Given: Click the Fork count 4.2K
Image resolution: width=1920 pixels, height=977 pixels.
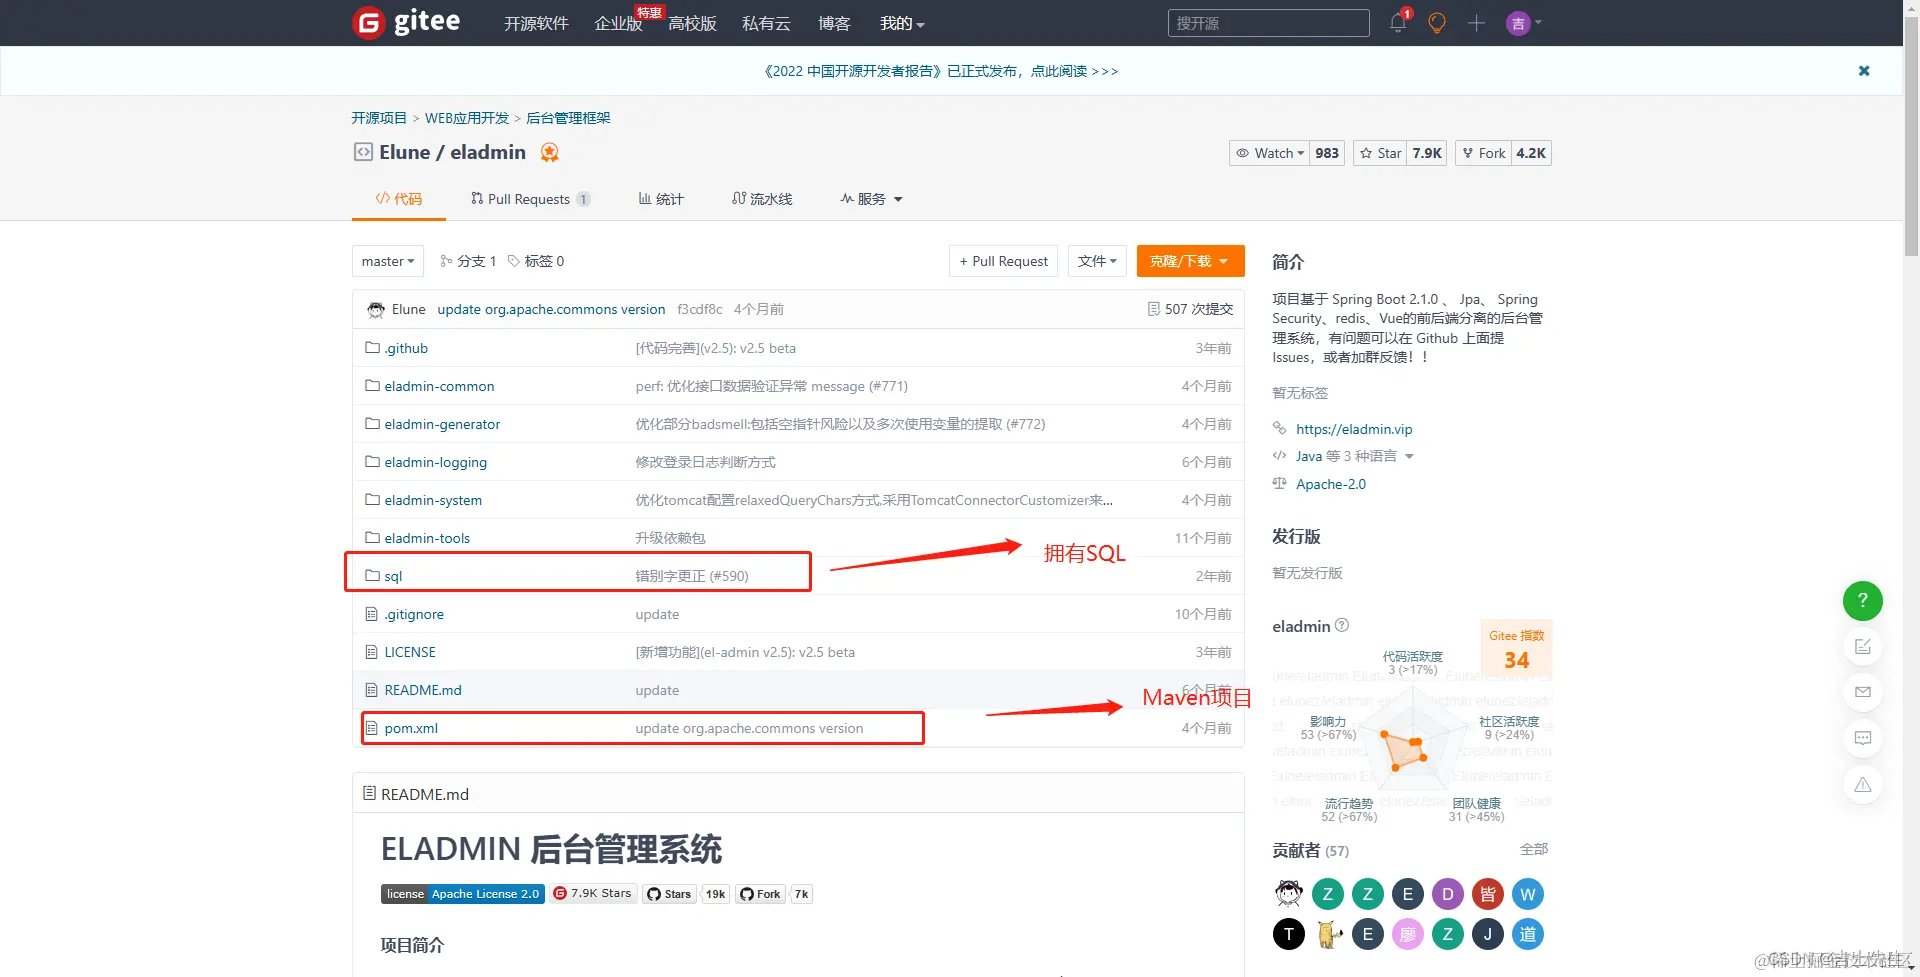Looking at the screenshot, I should pyautogui.click(x=1531, y=153).
